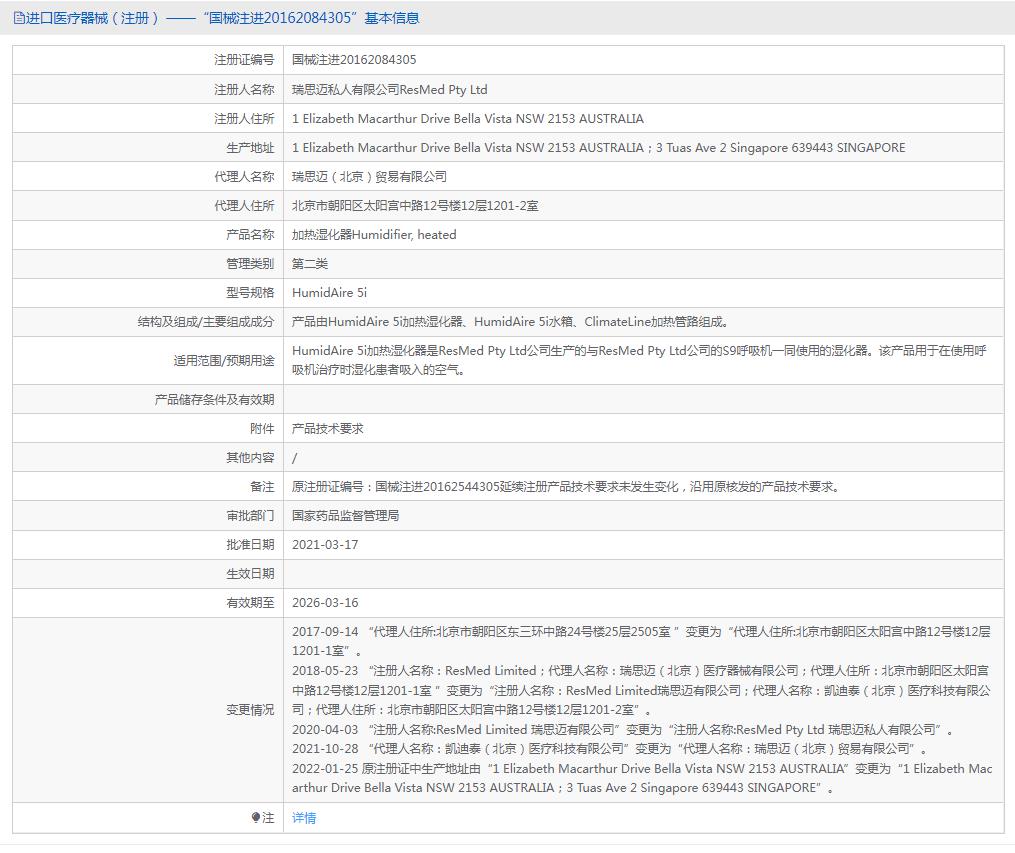1015x853 pixels.
Task: Select the expiry date 2026-03-16
Action: click(x=325, y=603)
